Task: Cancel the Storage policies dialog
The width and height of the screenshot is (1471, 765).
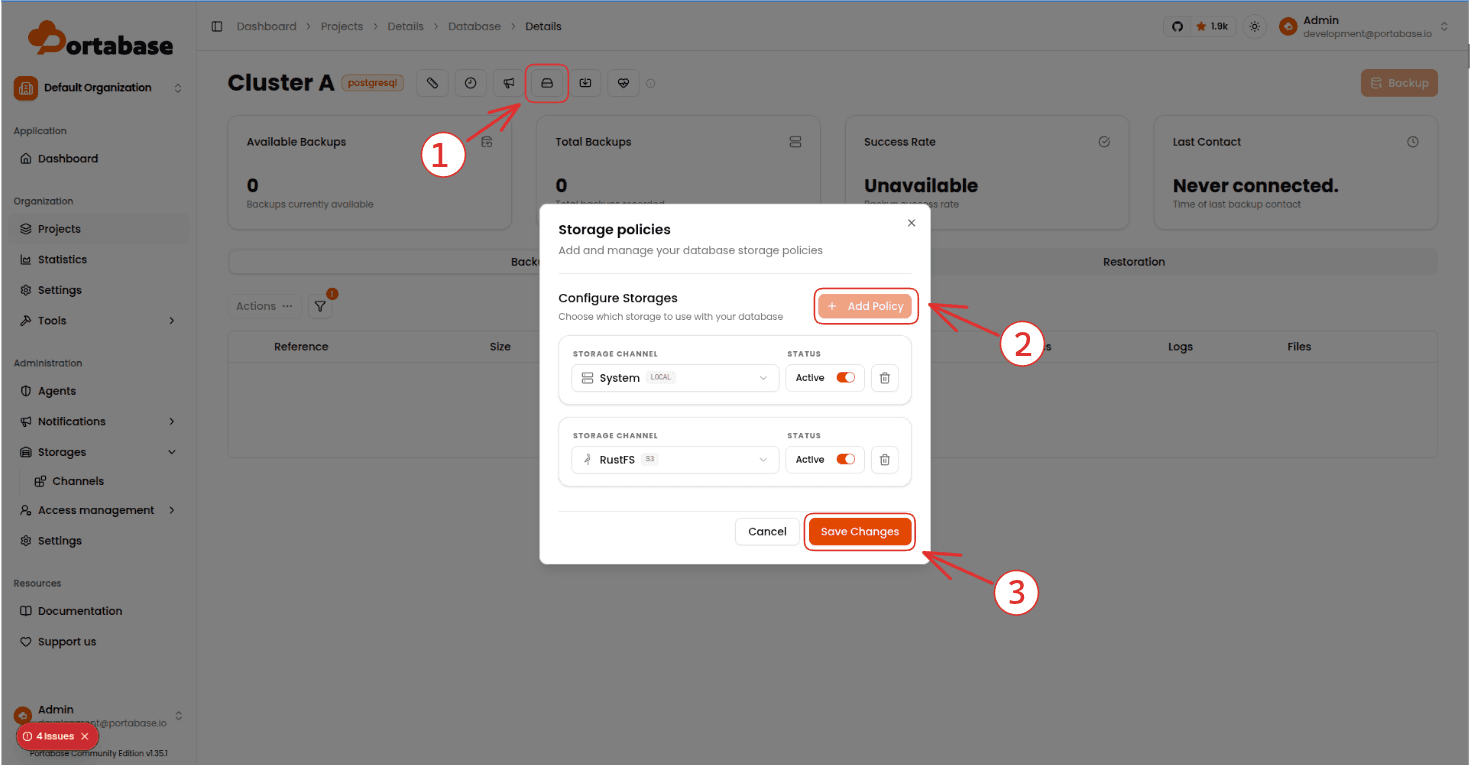Action: pyautogui.click(x=767, y=532)
